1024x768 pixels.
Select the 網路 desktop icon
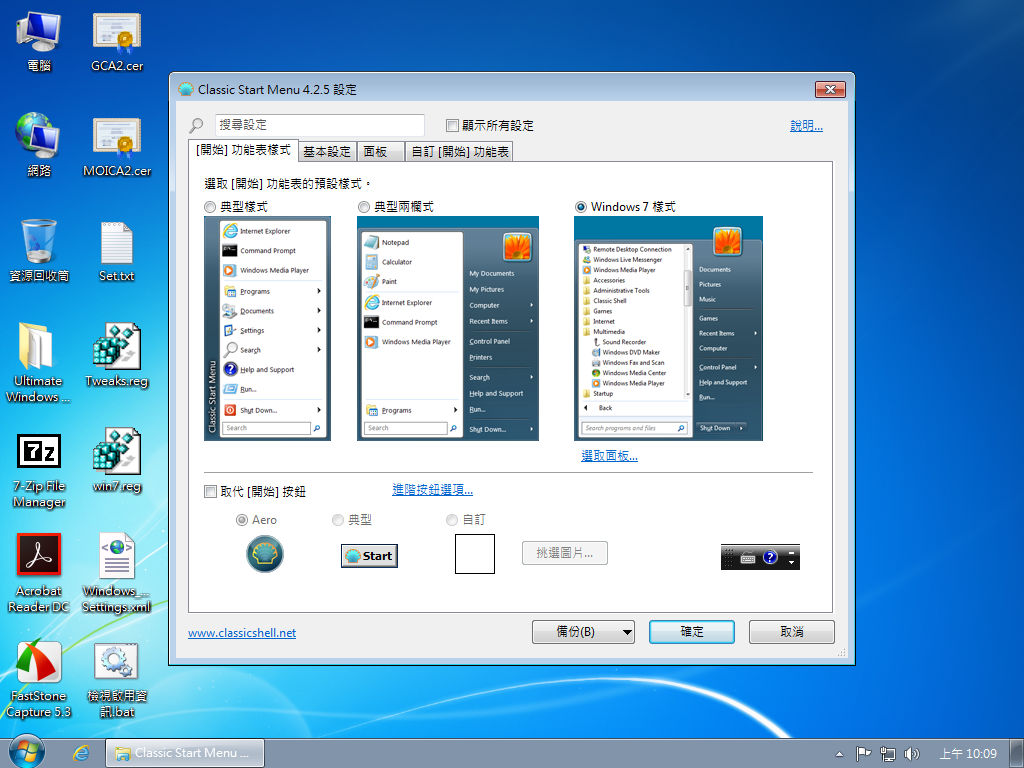(x=39, y=145)
